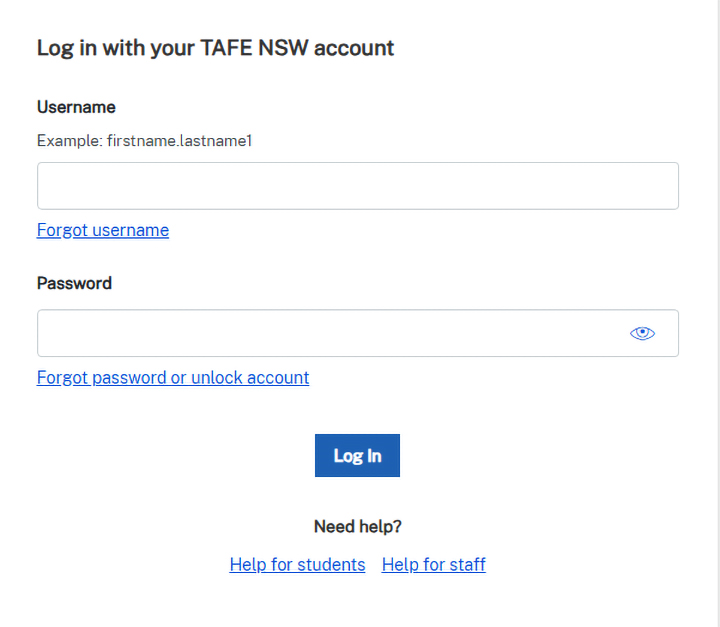Unlock the account via the link below Password
720x627 pixels.
point(173,377)
